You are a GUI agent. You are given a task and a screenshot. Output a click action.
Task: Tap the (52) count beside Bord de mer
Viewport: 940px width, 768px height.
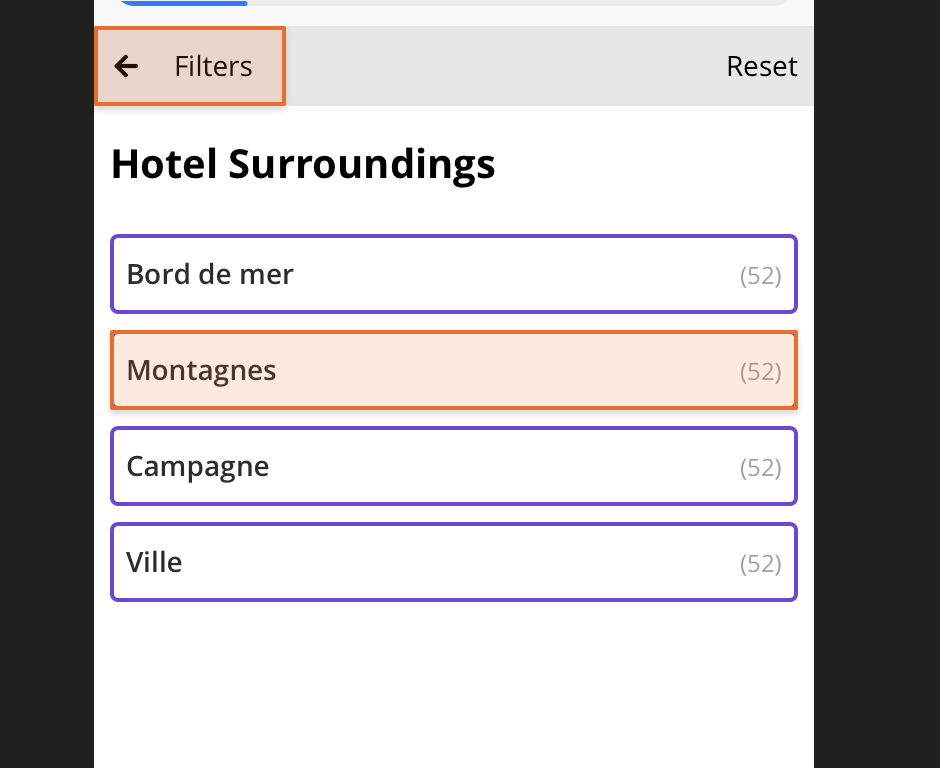760,275
